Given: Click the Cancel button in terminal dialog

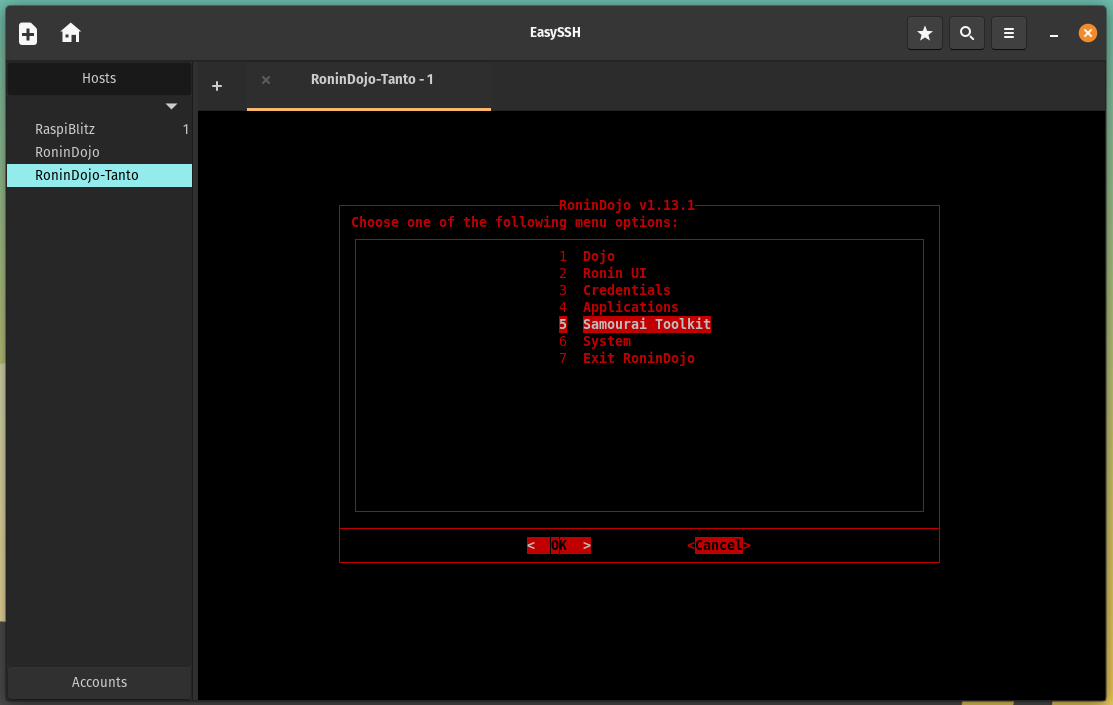Looking at the screenshot, I should point(718,545).
